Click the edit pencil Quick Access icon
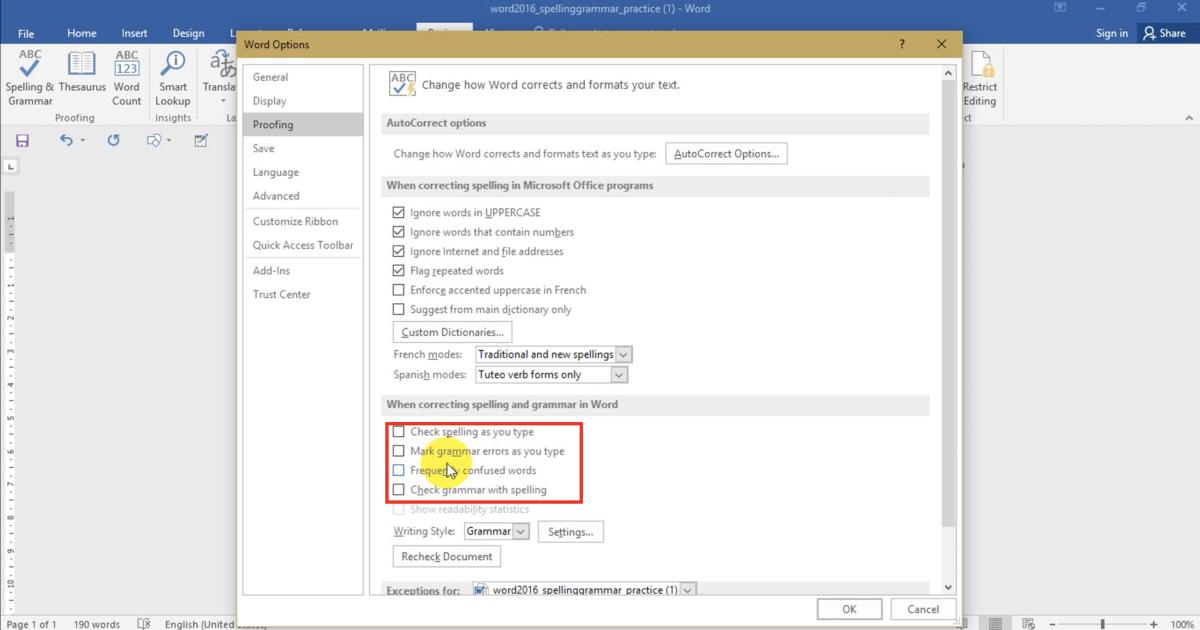 (x=201, y=141)
